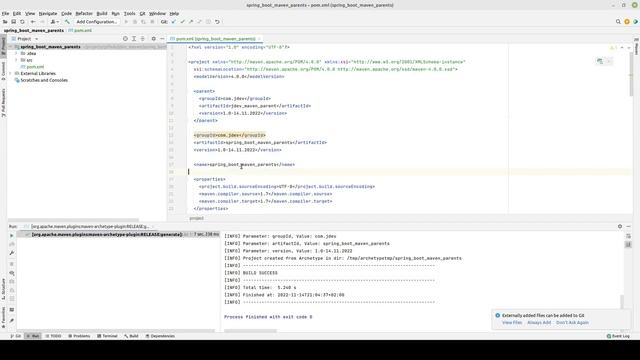The image size is (640, 360).
Task: Open the Refactor menu
Action: pos(84,13)
